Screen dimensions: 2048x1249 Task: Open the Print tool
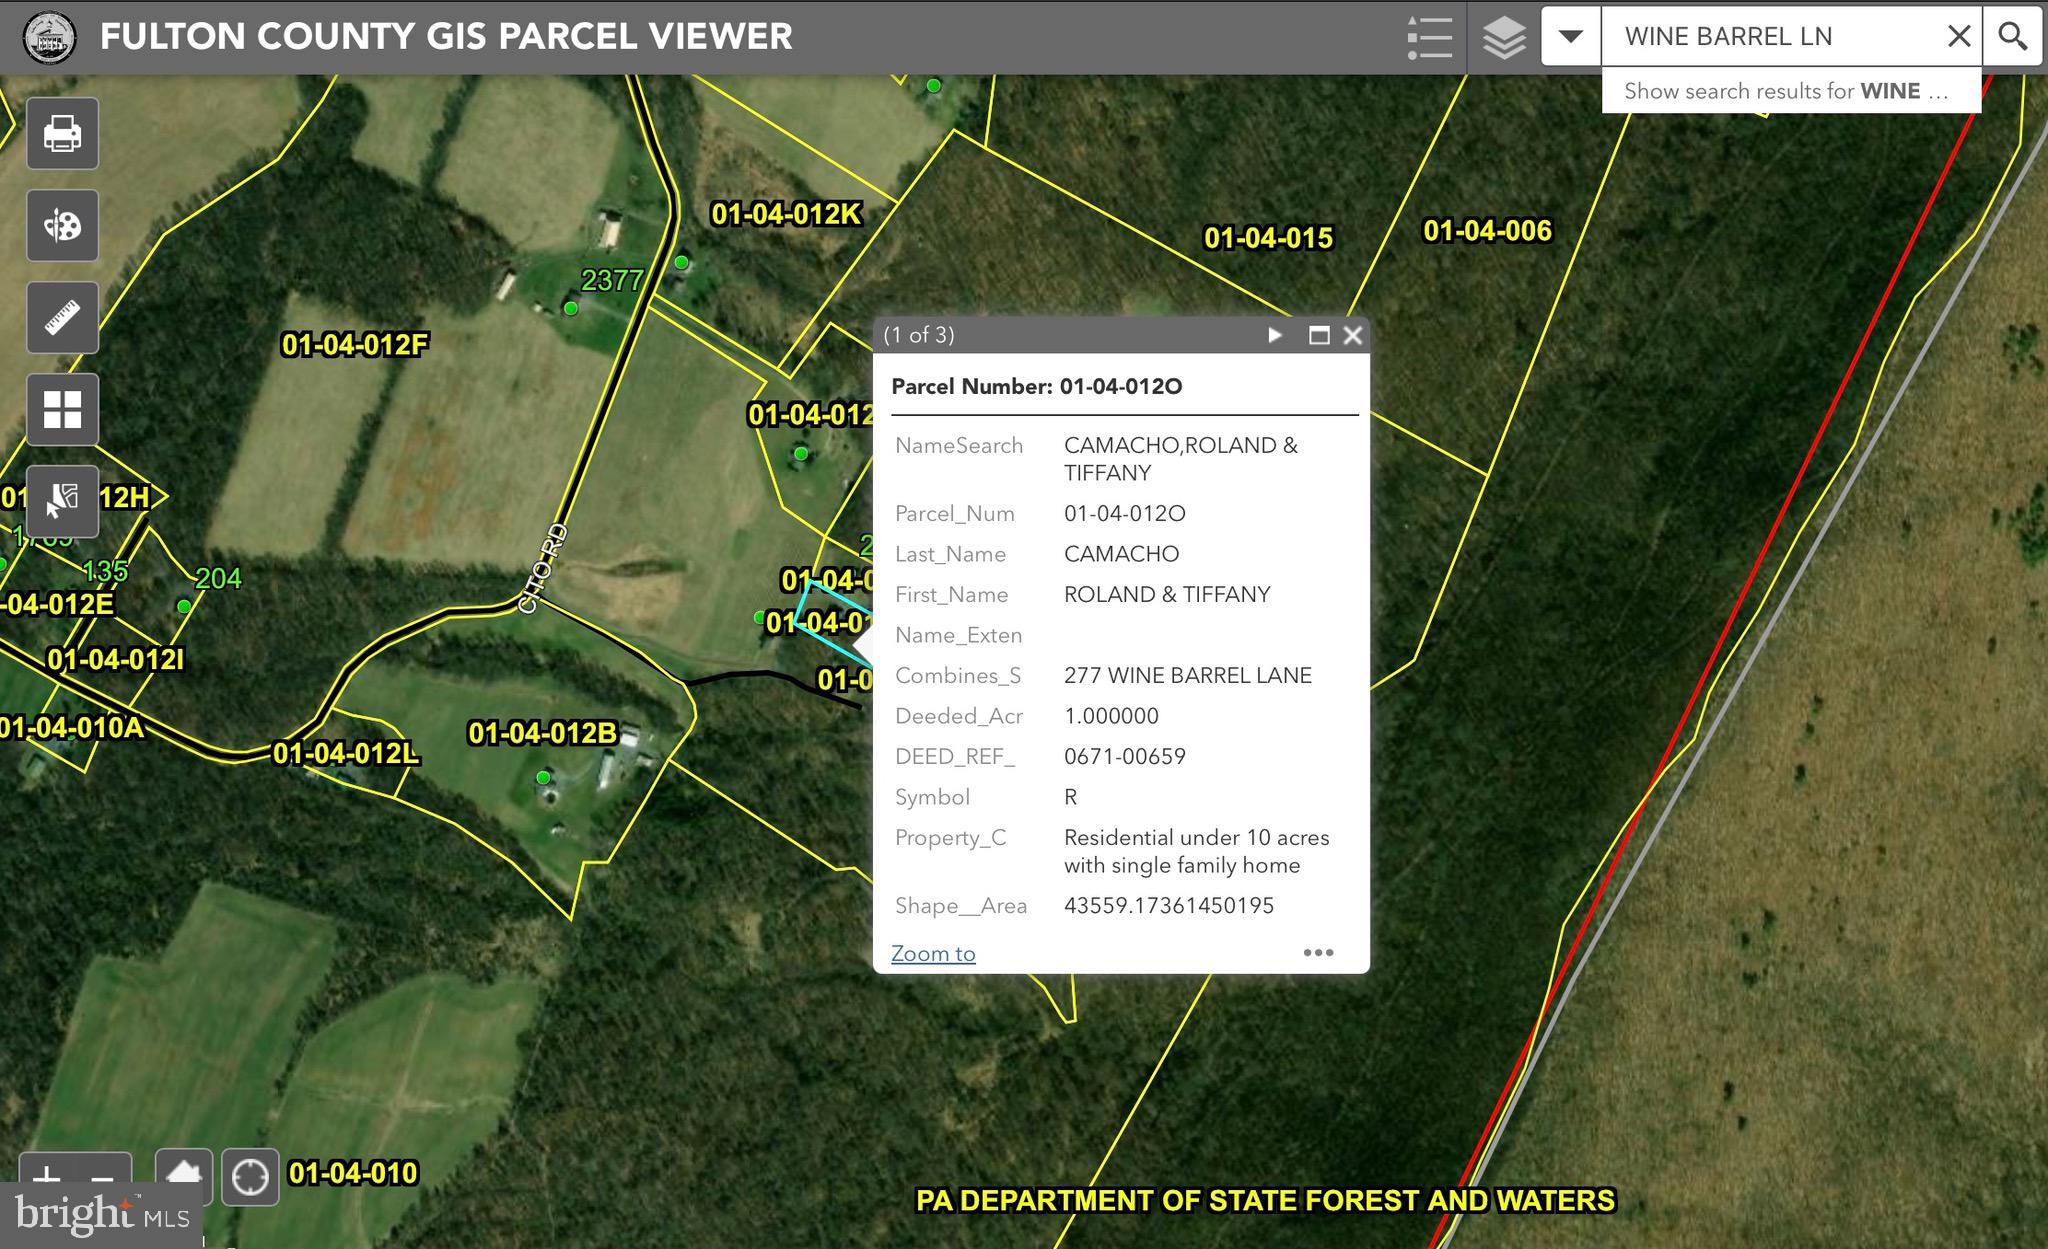(62, 133)
